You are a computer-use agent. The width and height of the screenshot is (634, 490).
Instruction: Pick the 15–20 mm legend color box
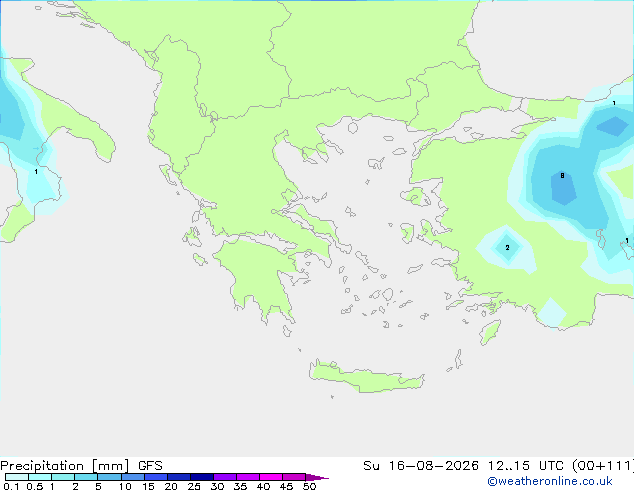click(156, 477)
